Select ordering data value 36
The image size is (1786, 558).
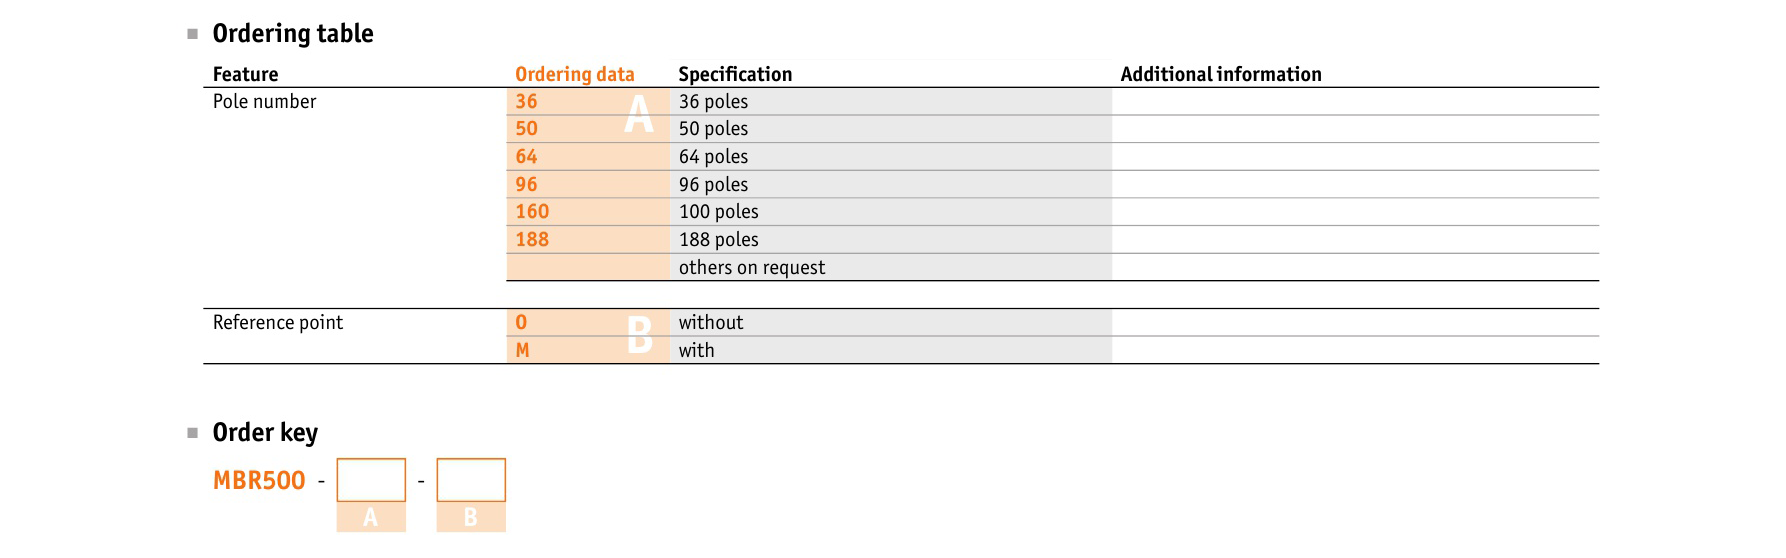pyautogui.click(x=526, y=102)
